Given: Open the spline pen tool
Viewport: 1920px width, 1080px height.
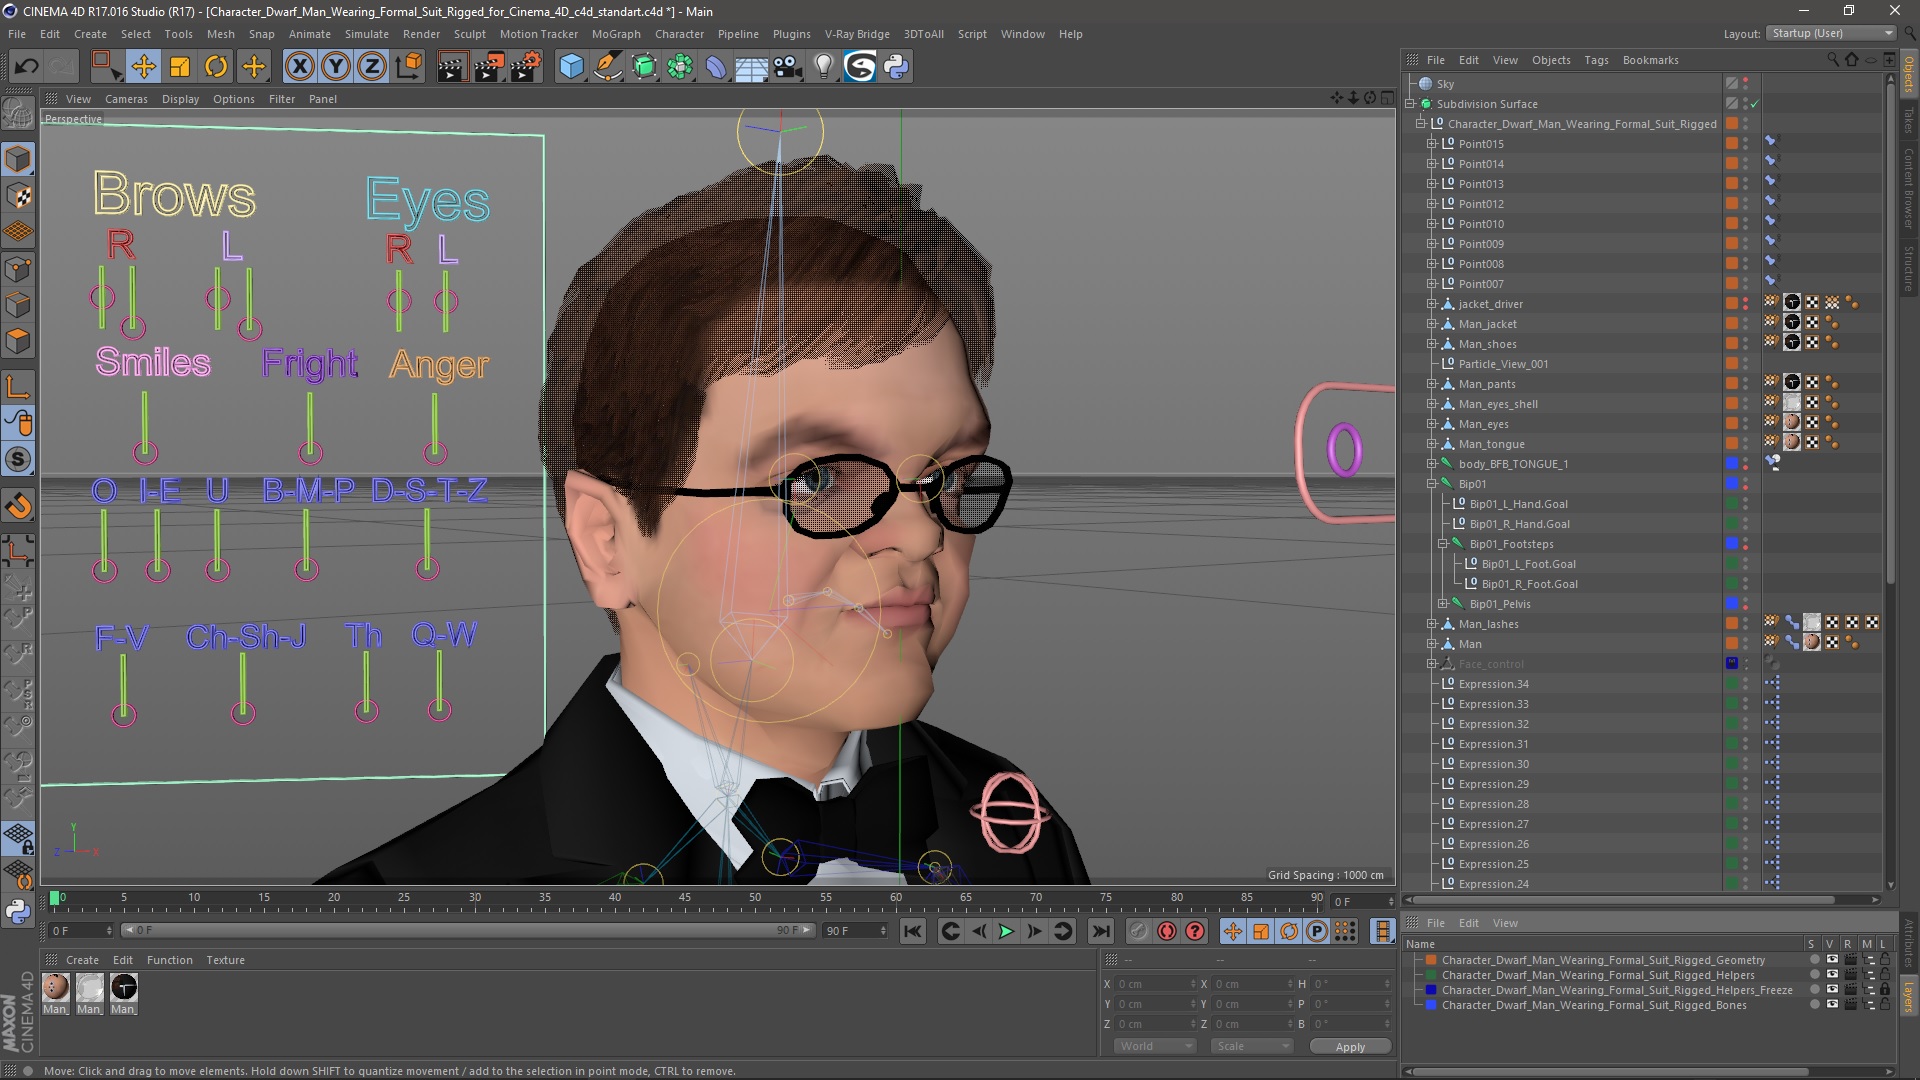Looking at the screenshot, I should click(608, 67).
